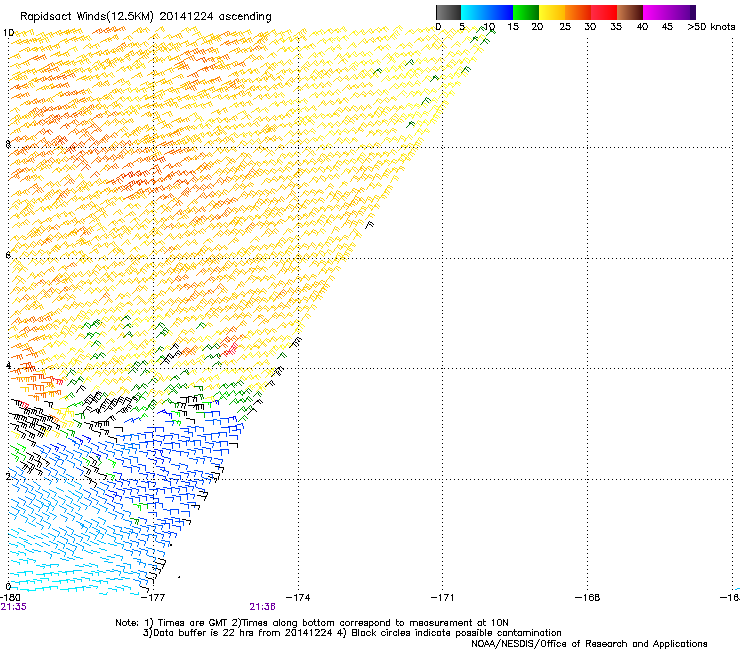Click the '45' legend scale label
Image resolution: width=740 pixels, height=650 pixels.
[667, 27]
